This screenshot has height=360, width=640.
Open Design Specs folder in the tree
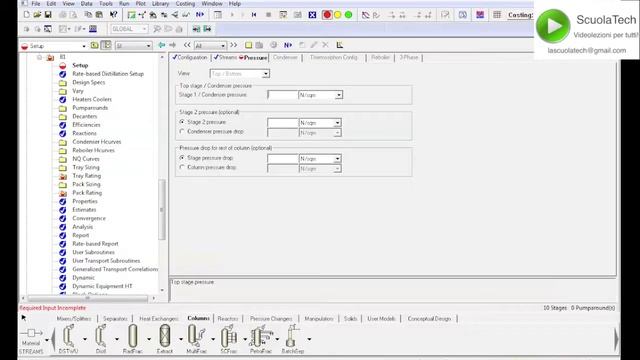[x=89, y=82]
